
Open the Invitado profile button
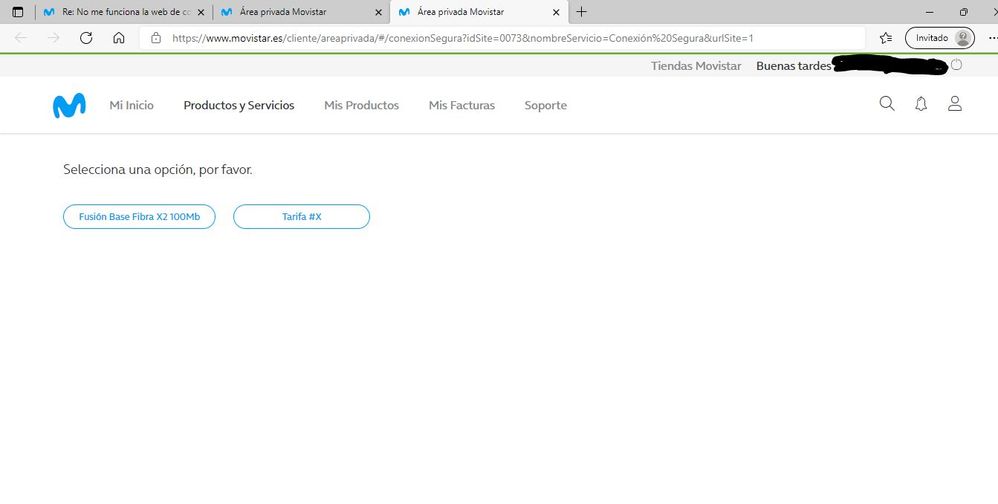(x=939, y=38)
